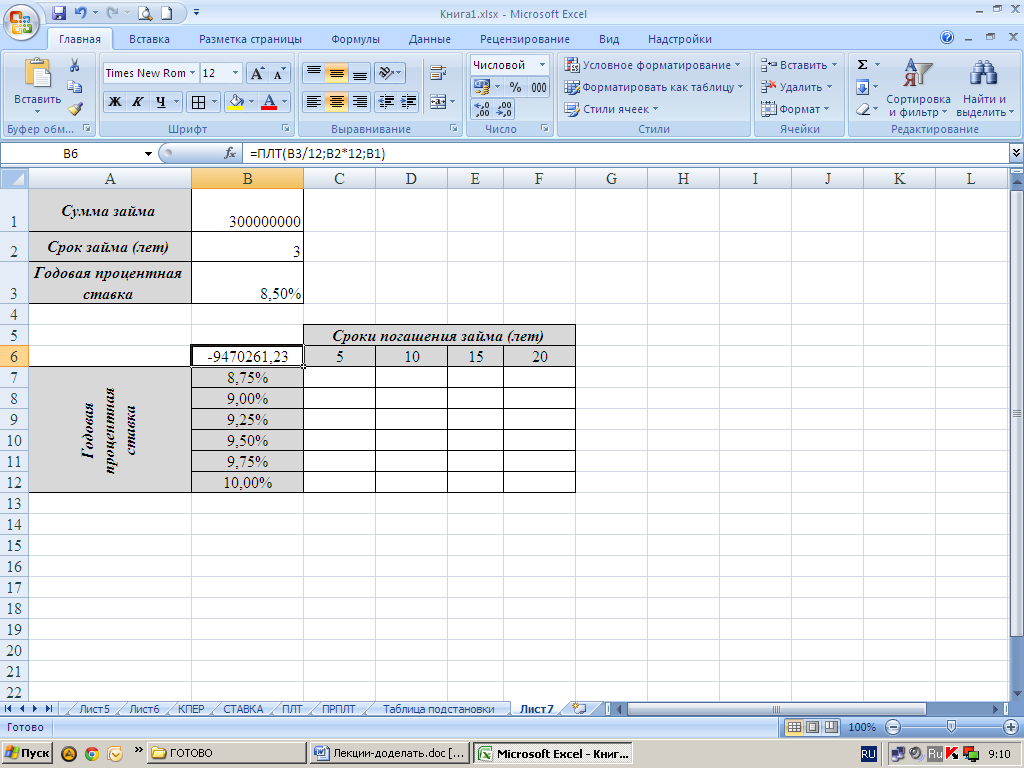Center text horizontally

(336, 102)
